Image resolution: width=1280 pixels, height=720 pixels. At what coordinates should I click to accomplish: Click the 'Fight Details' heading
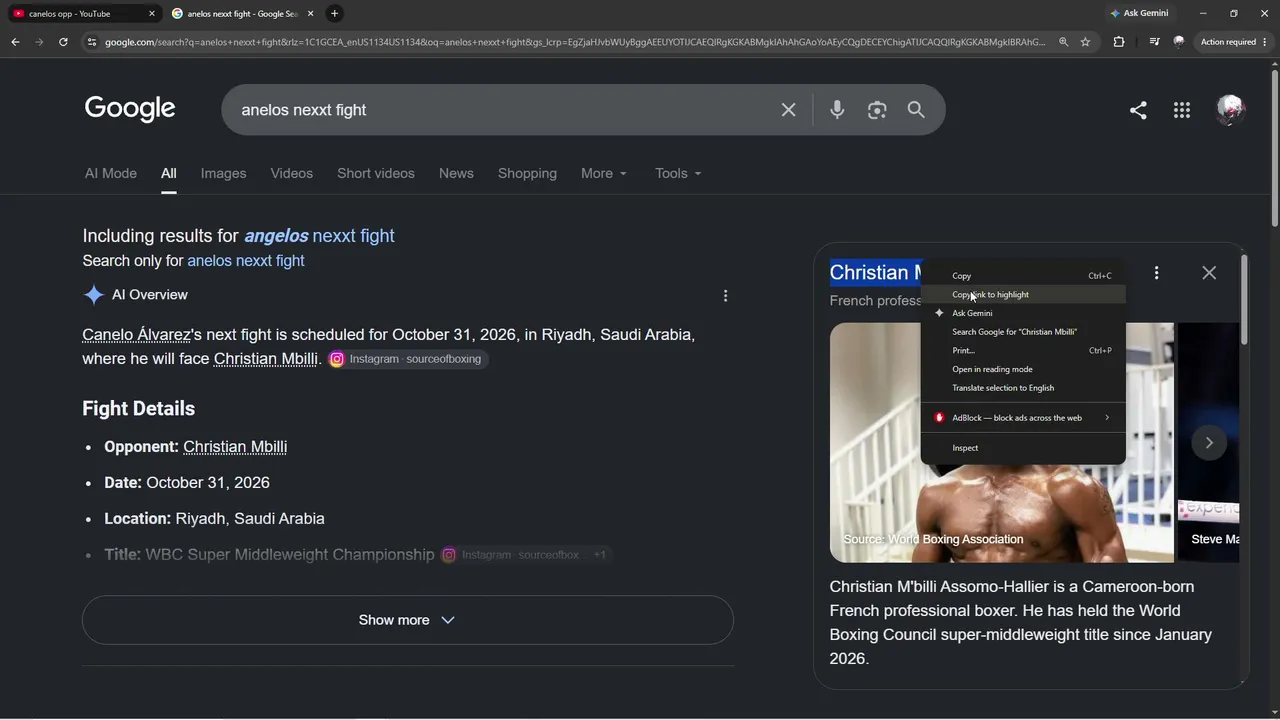tap(138, 408)
